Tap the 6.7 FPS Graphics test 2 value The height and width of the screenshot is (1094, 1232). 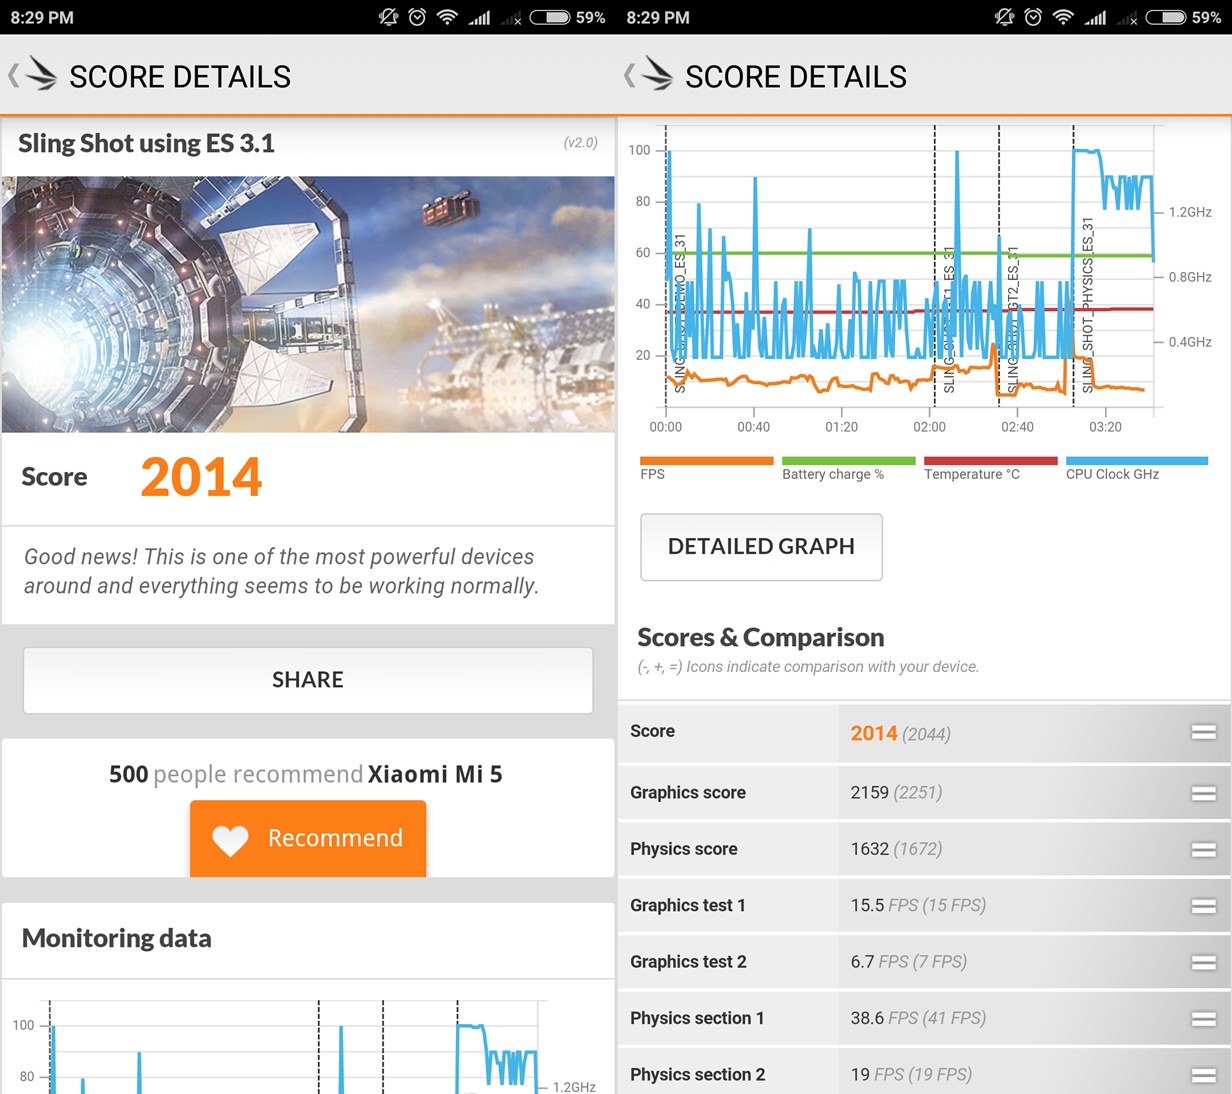tap(909, 962)
